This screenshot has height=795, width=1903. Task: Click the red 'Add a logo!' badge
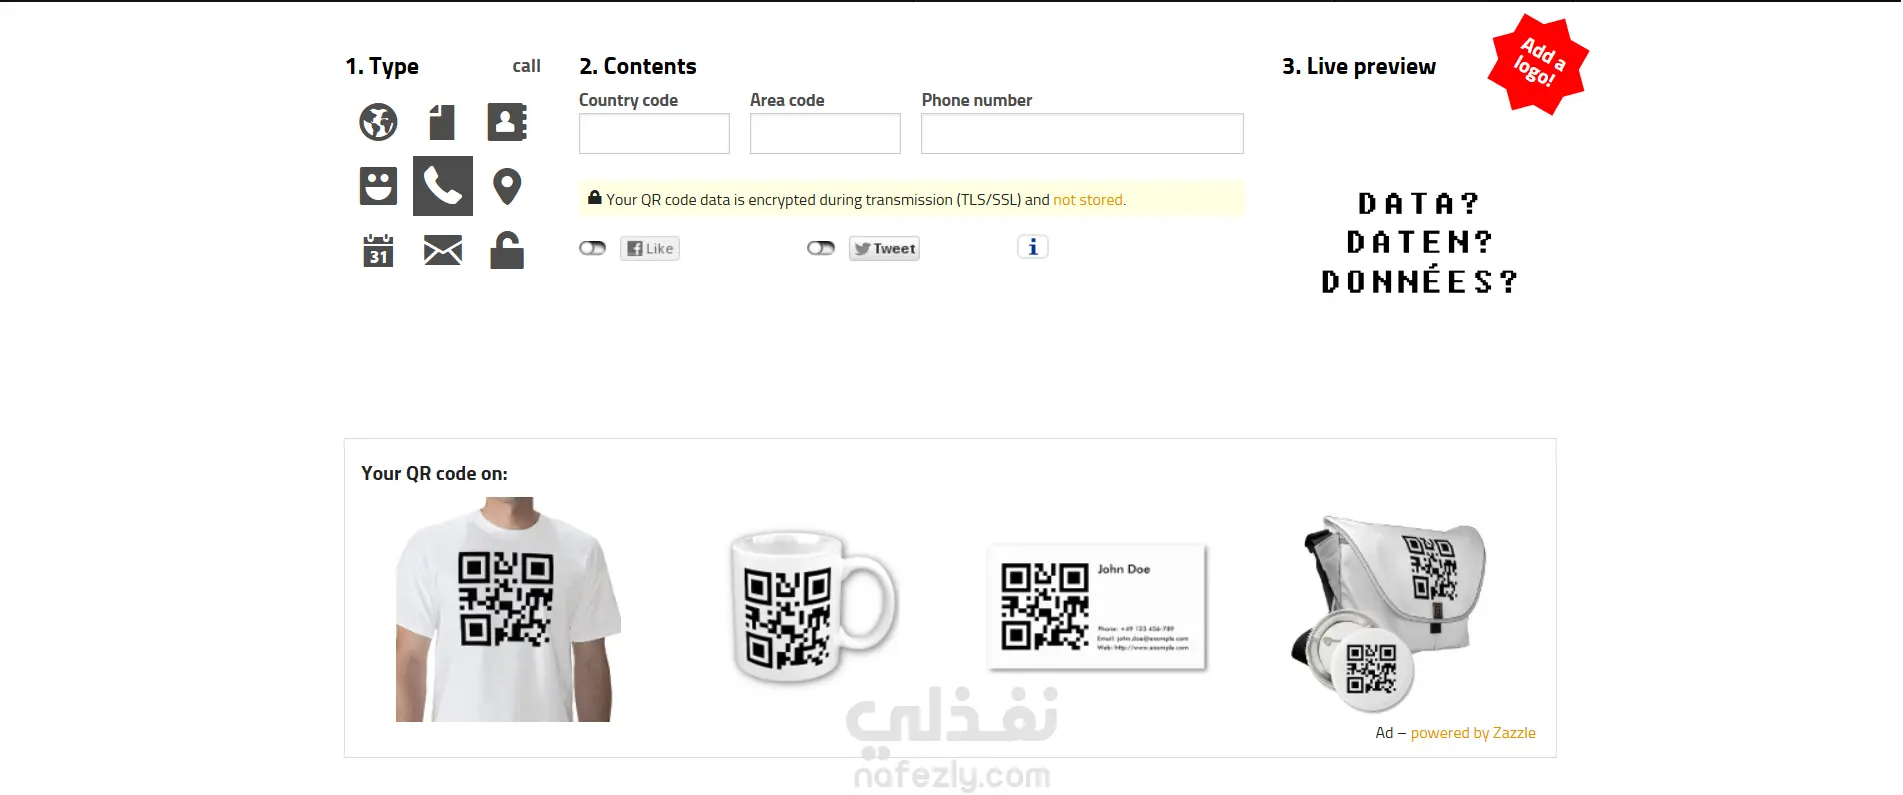(x=1538, y=64)
